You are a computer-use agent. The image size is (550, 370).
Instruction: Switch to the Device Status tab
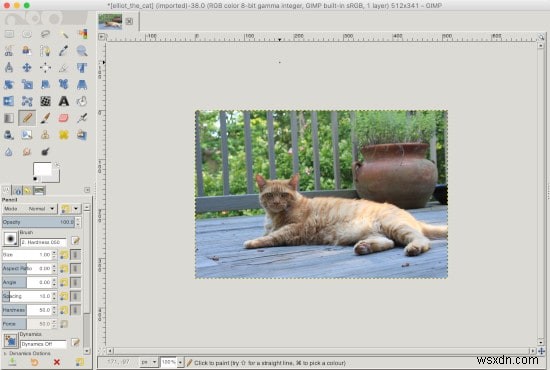pyautogui.click(x=18, y=190)
